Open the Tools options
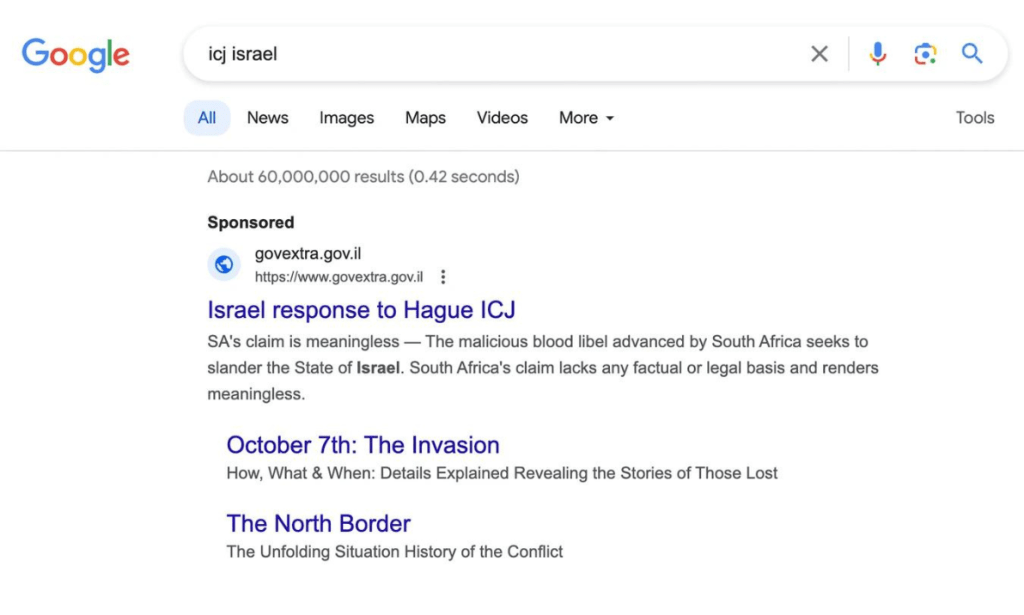Image resolution: width=1024 pixels, height=615 pixels. click(975, 118)
